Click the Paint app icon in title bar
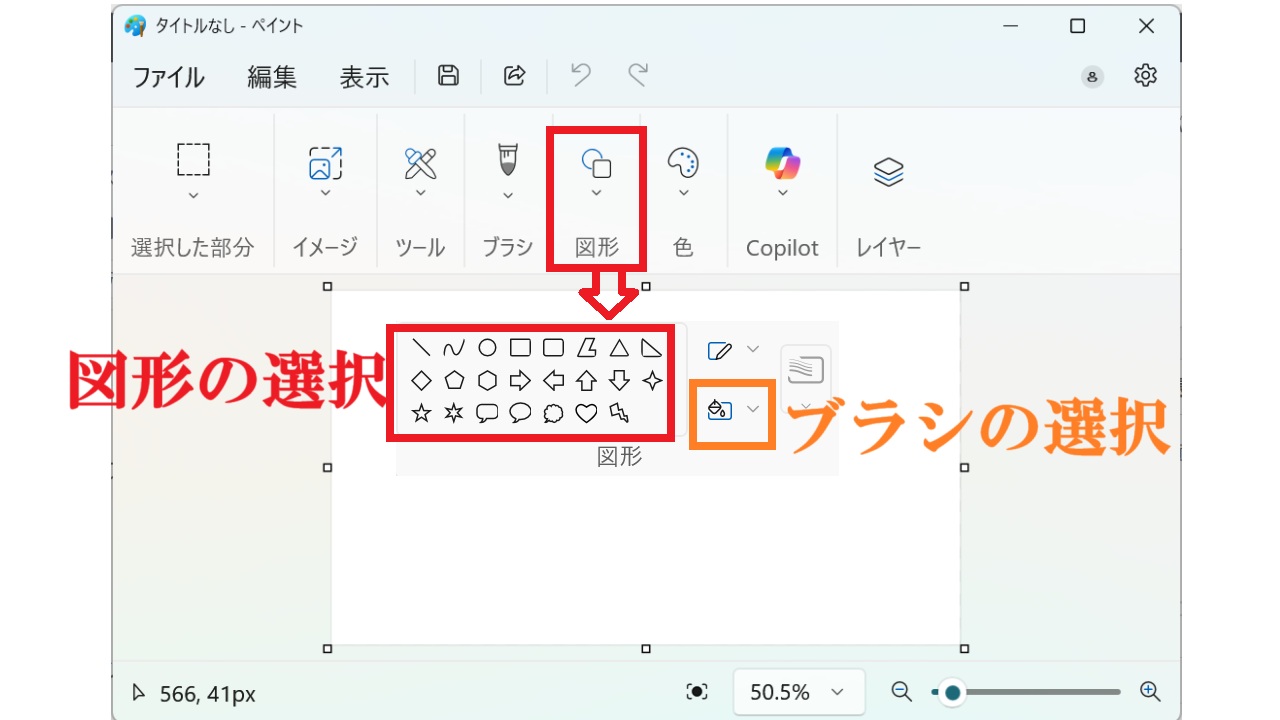This screenshot has height=720, width=1280. click(x=135, y=26)
